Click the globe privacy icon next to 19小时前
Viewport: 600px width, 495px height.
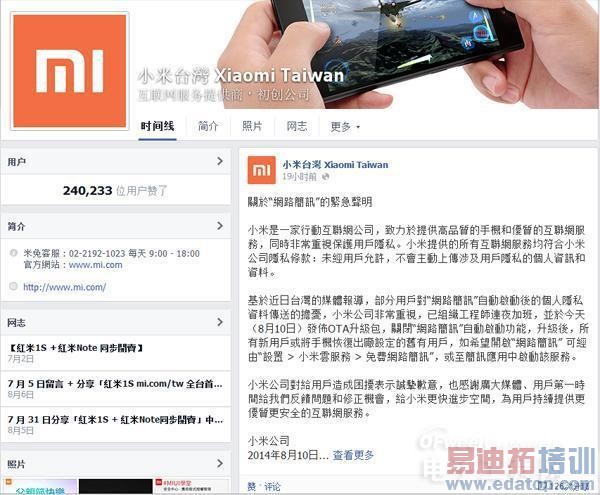(326, 177)
